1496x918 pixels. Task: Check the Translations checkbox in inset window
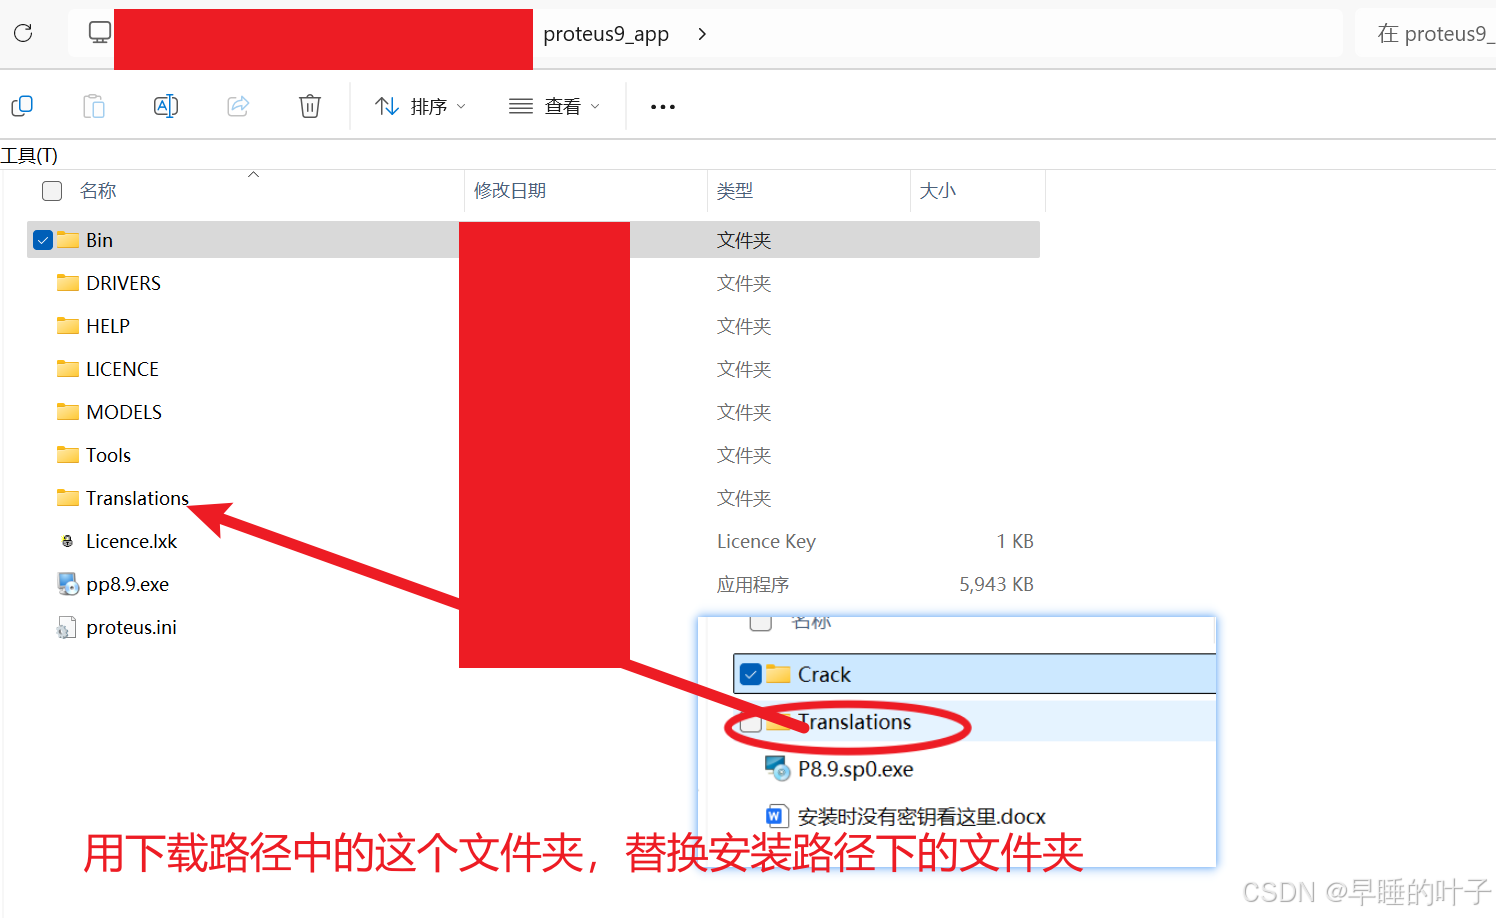[752, 723]
